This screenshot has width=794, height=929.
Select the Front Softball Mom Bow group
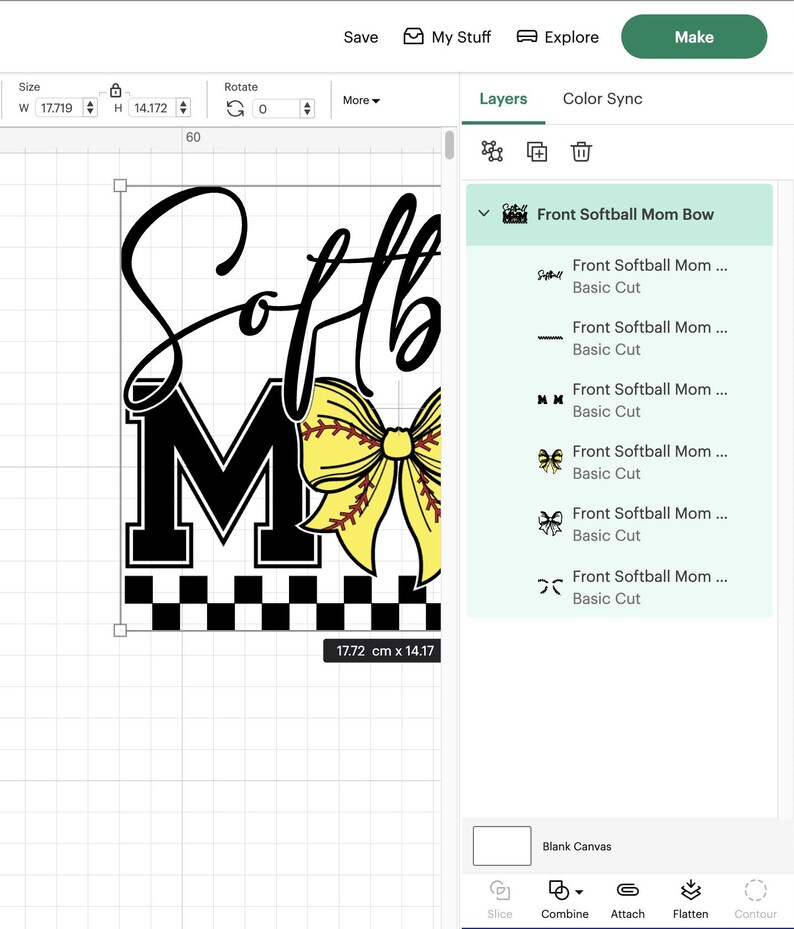point(619,214)
